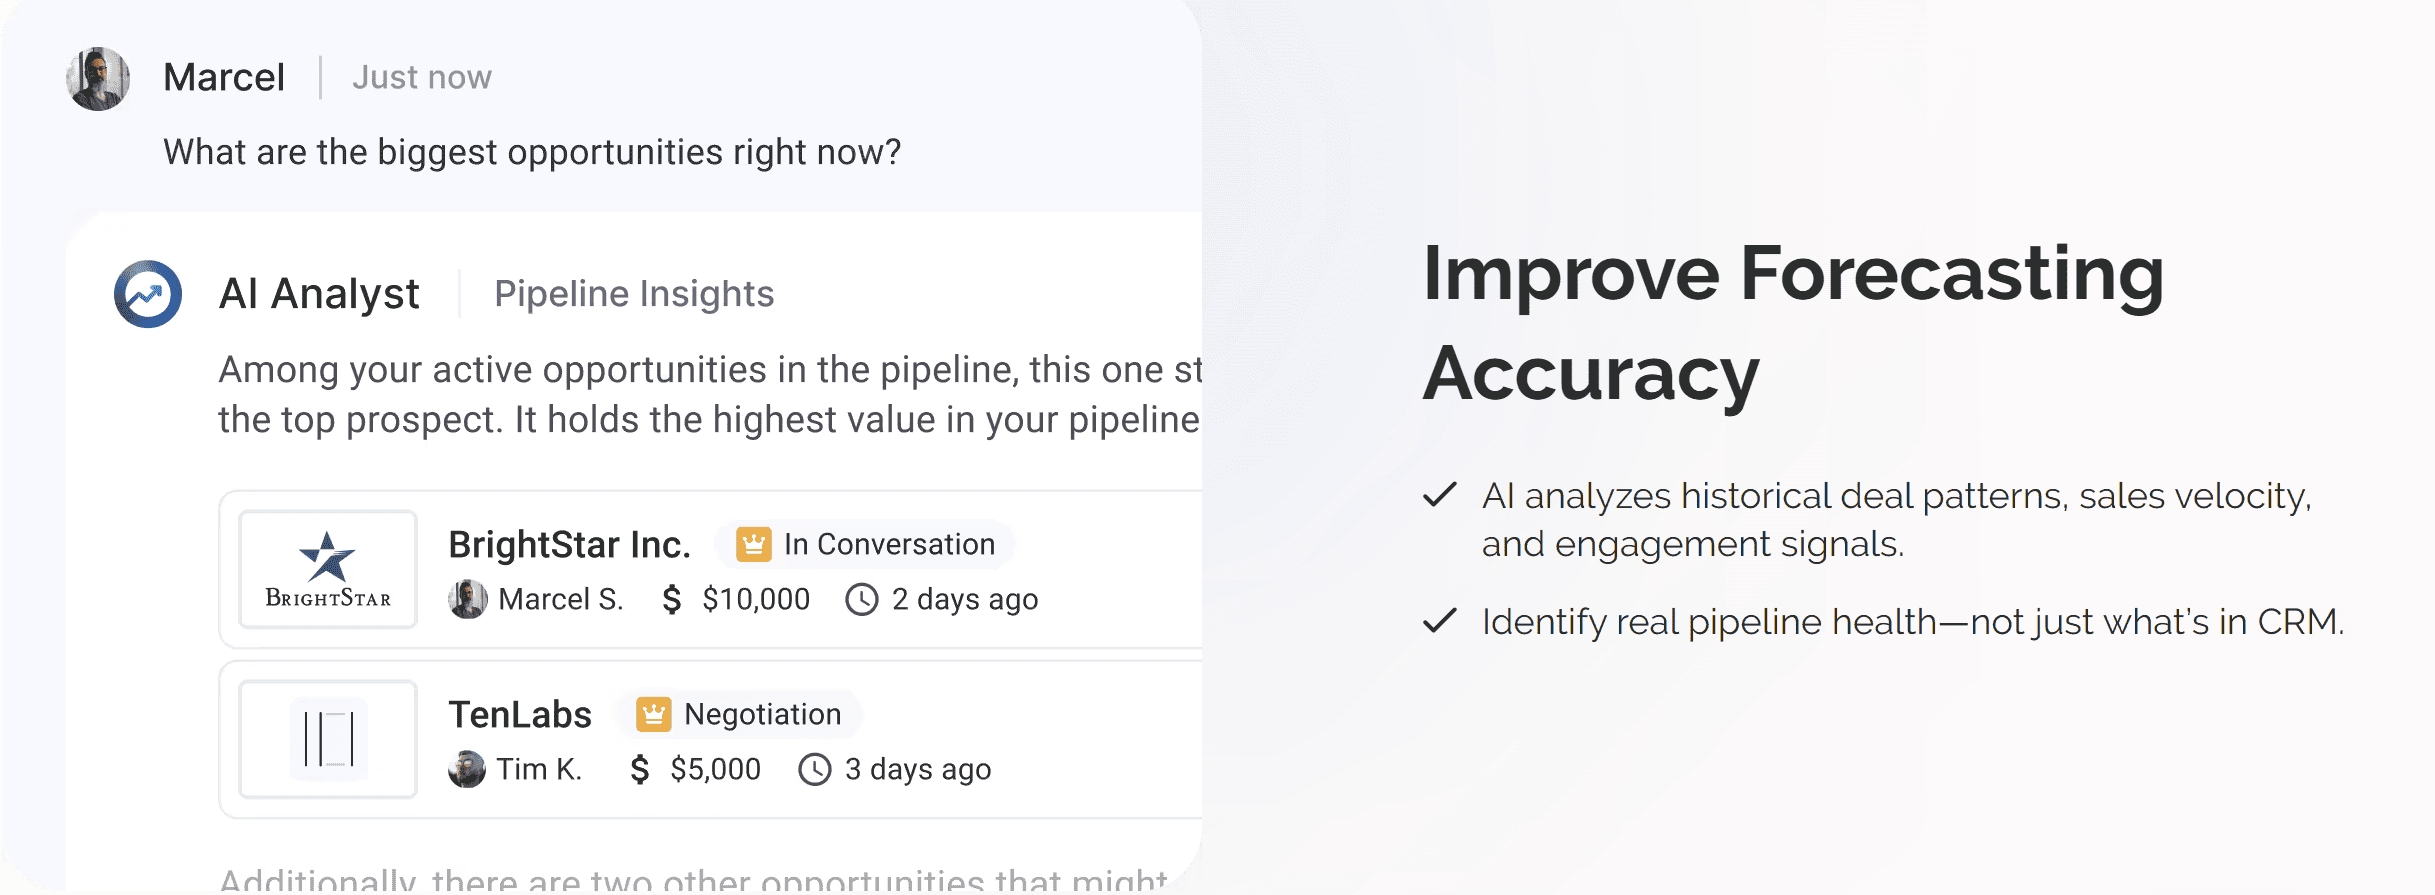Viewport: 2435px width, 895px height.
Task: Click clock icon next to 2 days ago
Action: [862, 599]
